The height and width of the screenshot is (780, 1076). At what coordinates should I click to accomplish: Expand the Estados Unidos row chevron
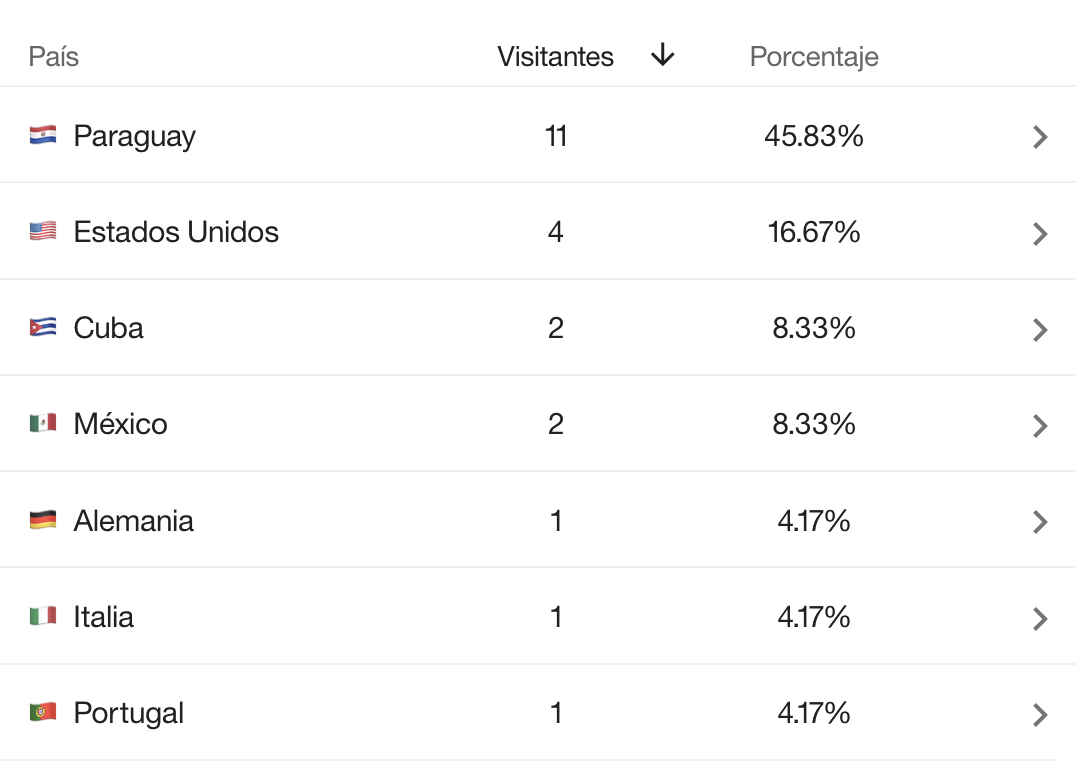[1040, 233]
